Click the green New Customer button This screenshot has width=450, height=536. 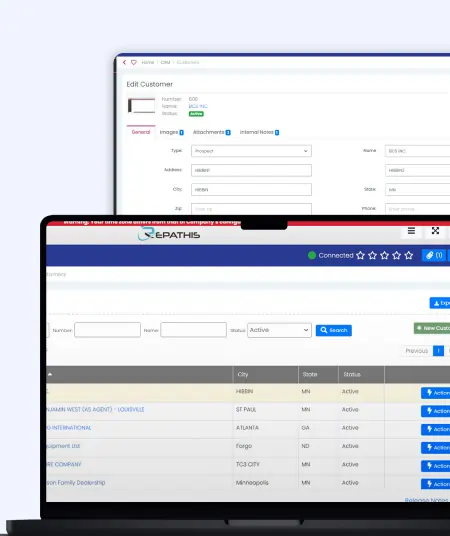pos(432,328)
